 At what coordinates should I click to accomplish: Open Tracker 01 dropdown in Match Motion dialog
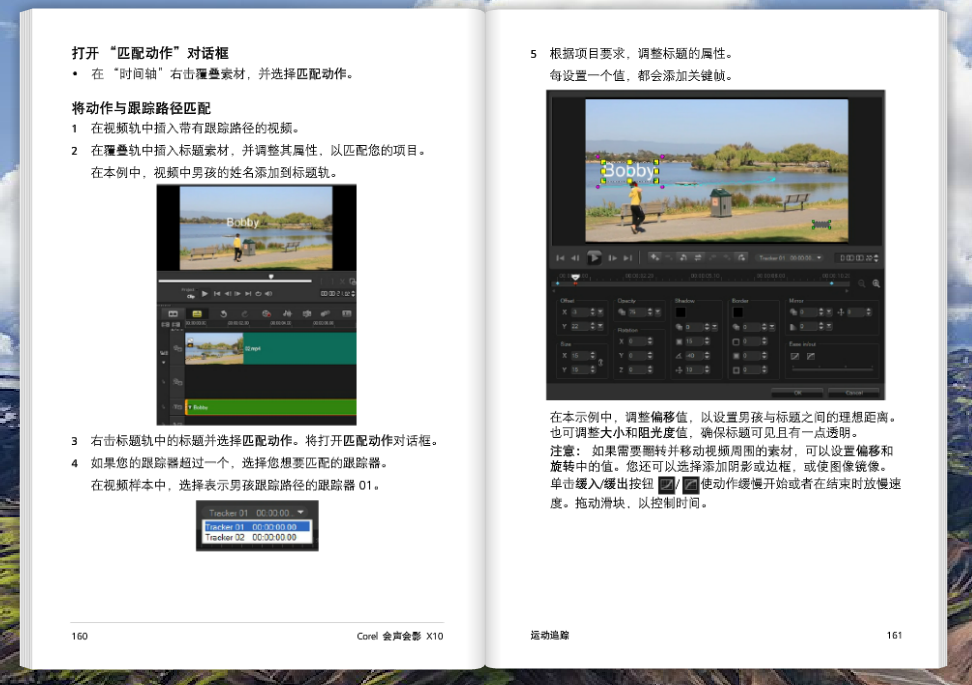tap(790, 258)
